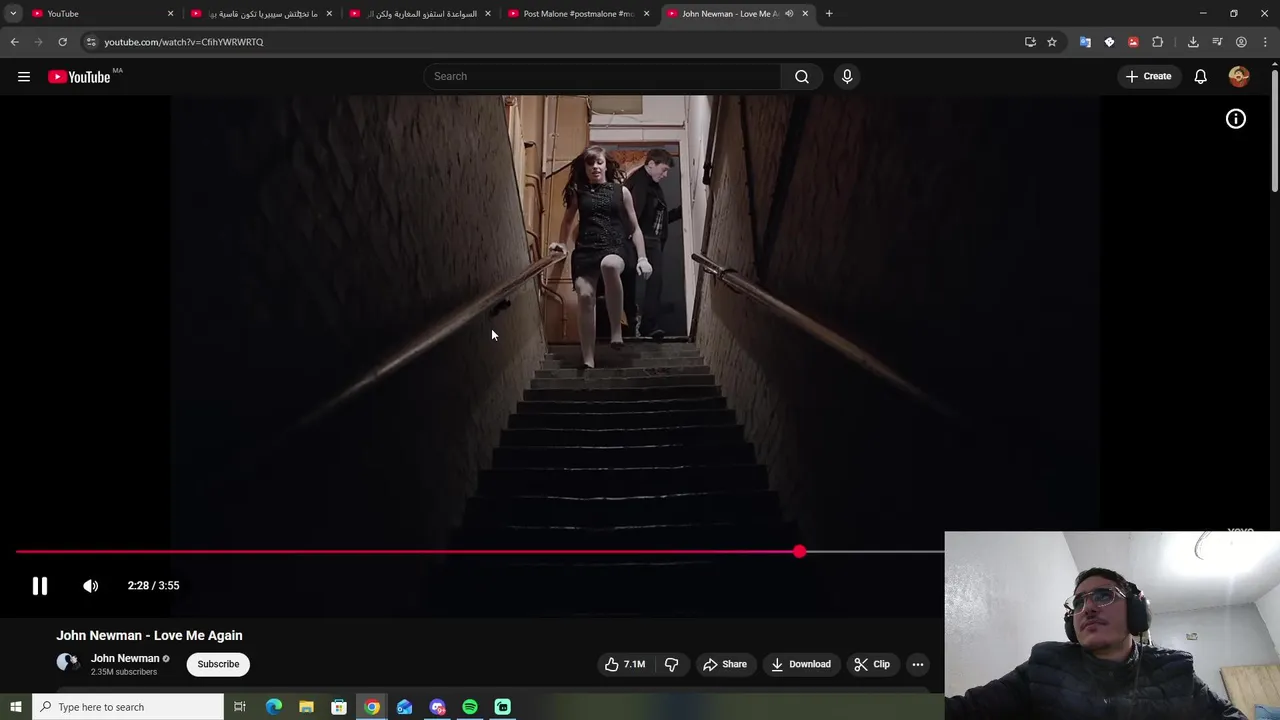Open Chrome three-dot menu
Image resolution: width=1280 pixels, height=720 pixels.
(x=1266, y=42)
